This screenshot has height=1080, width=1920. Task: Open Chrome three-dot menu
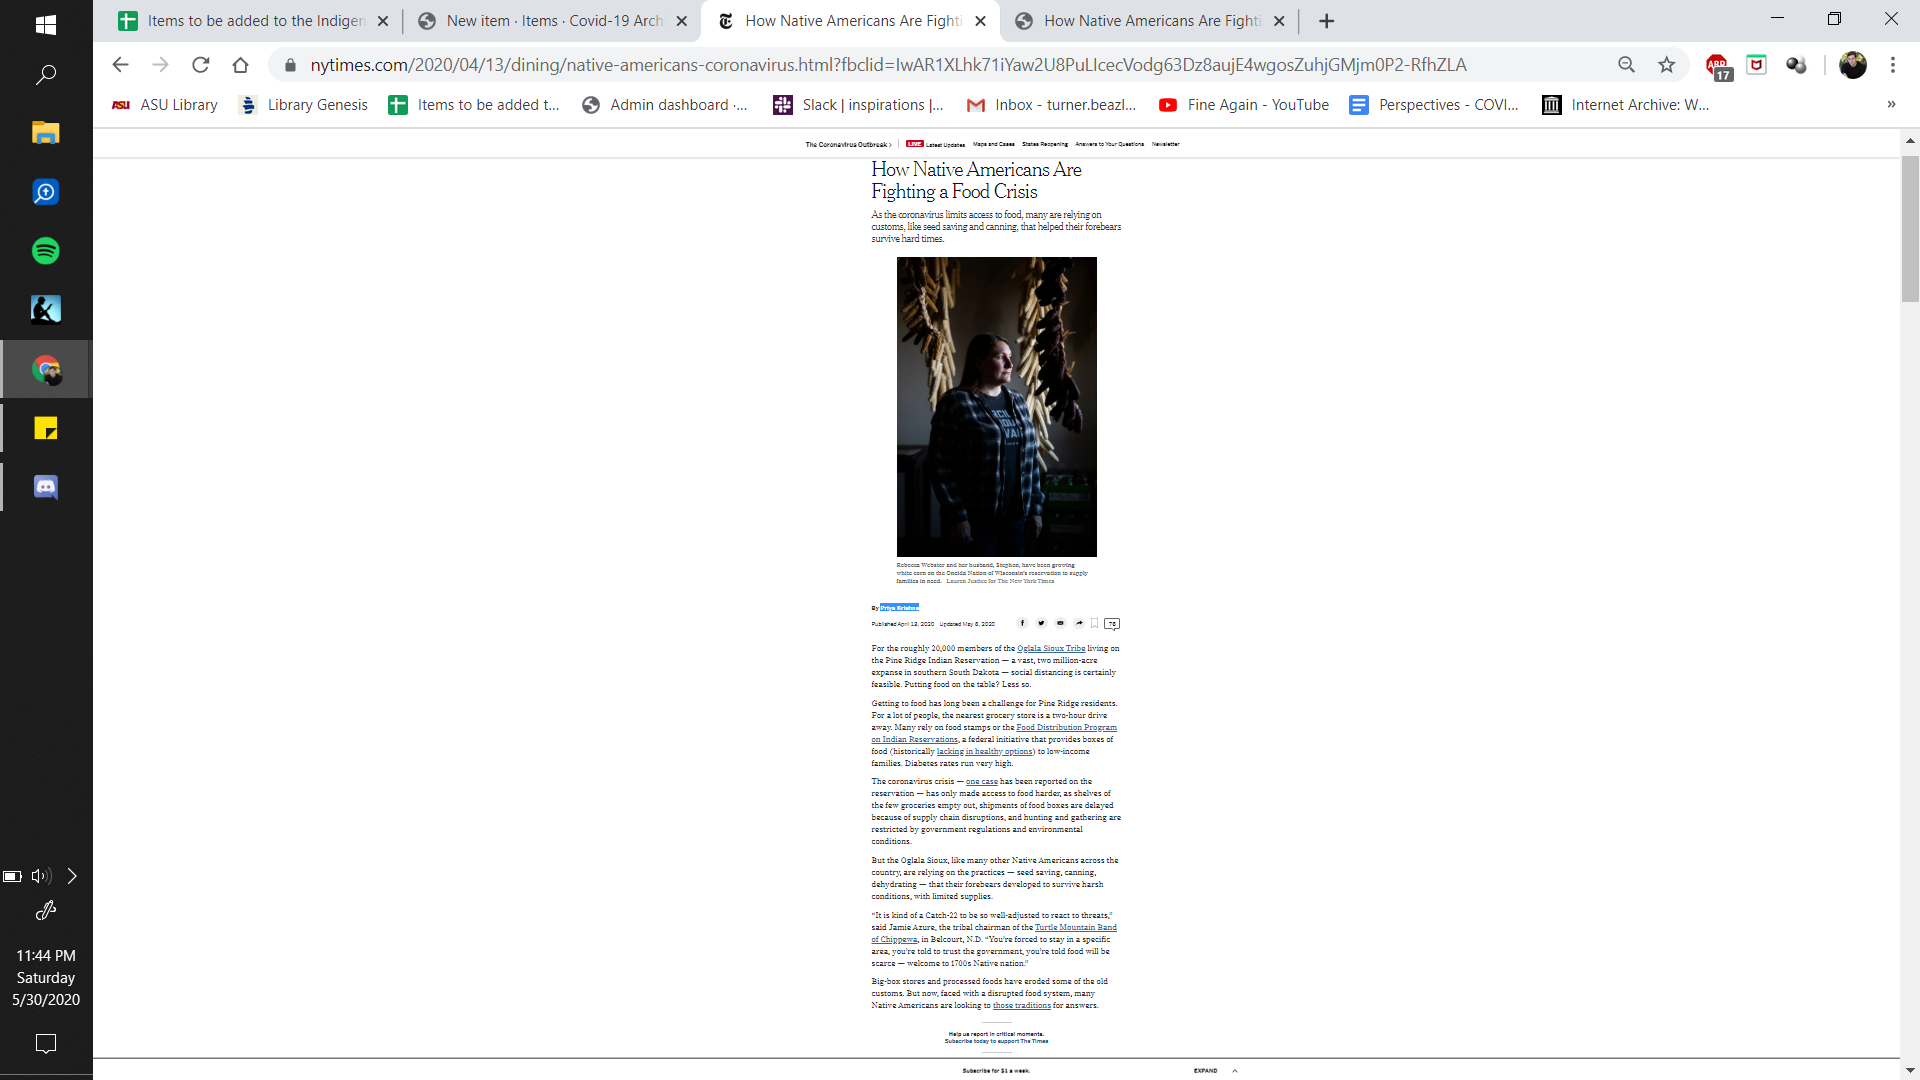click(1892, 65)
